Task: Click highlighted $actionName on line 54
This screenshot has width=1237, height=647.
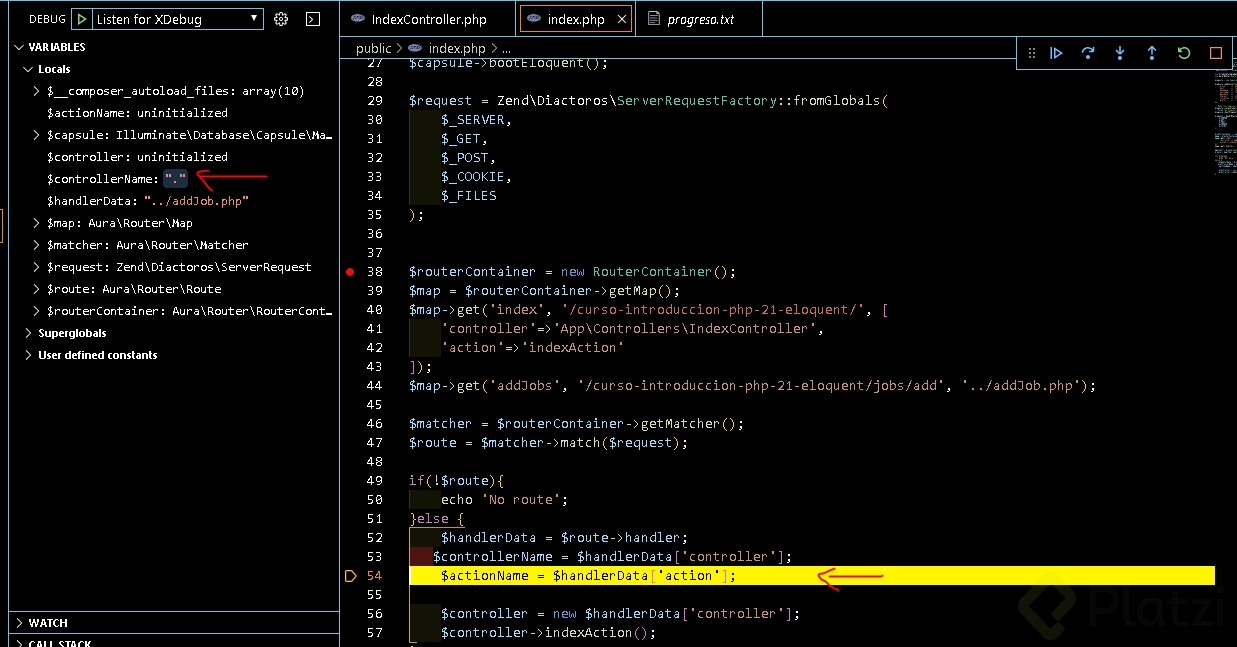Action: (x=485, y=576)
